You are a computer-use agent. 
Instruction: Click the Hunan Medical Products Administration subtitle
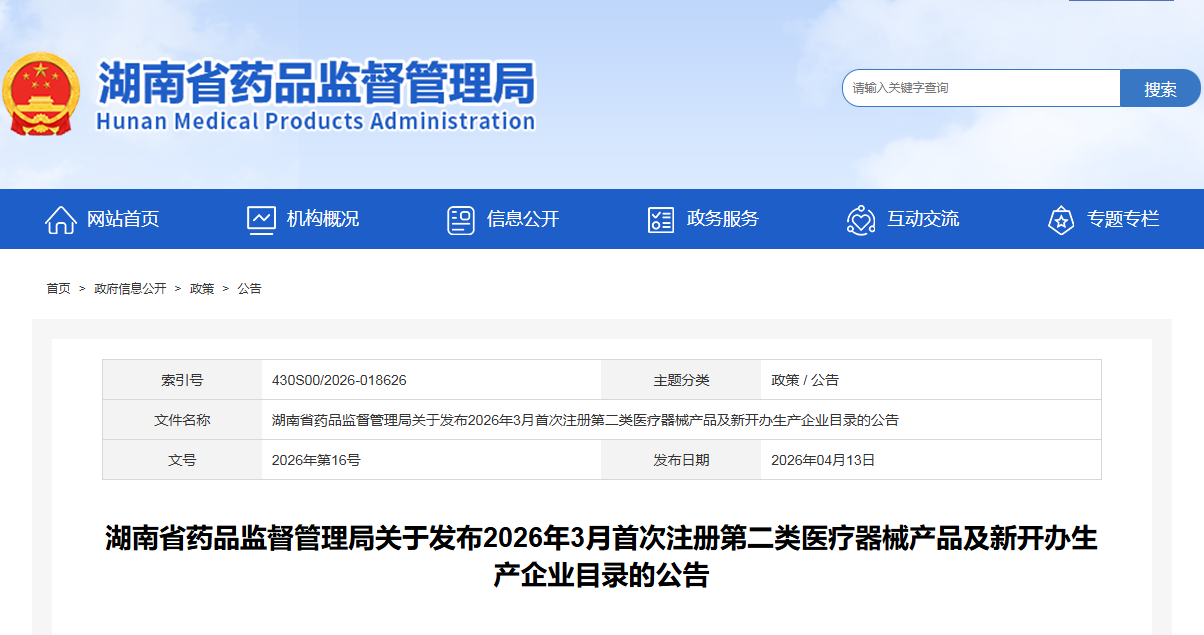[316, 121]
